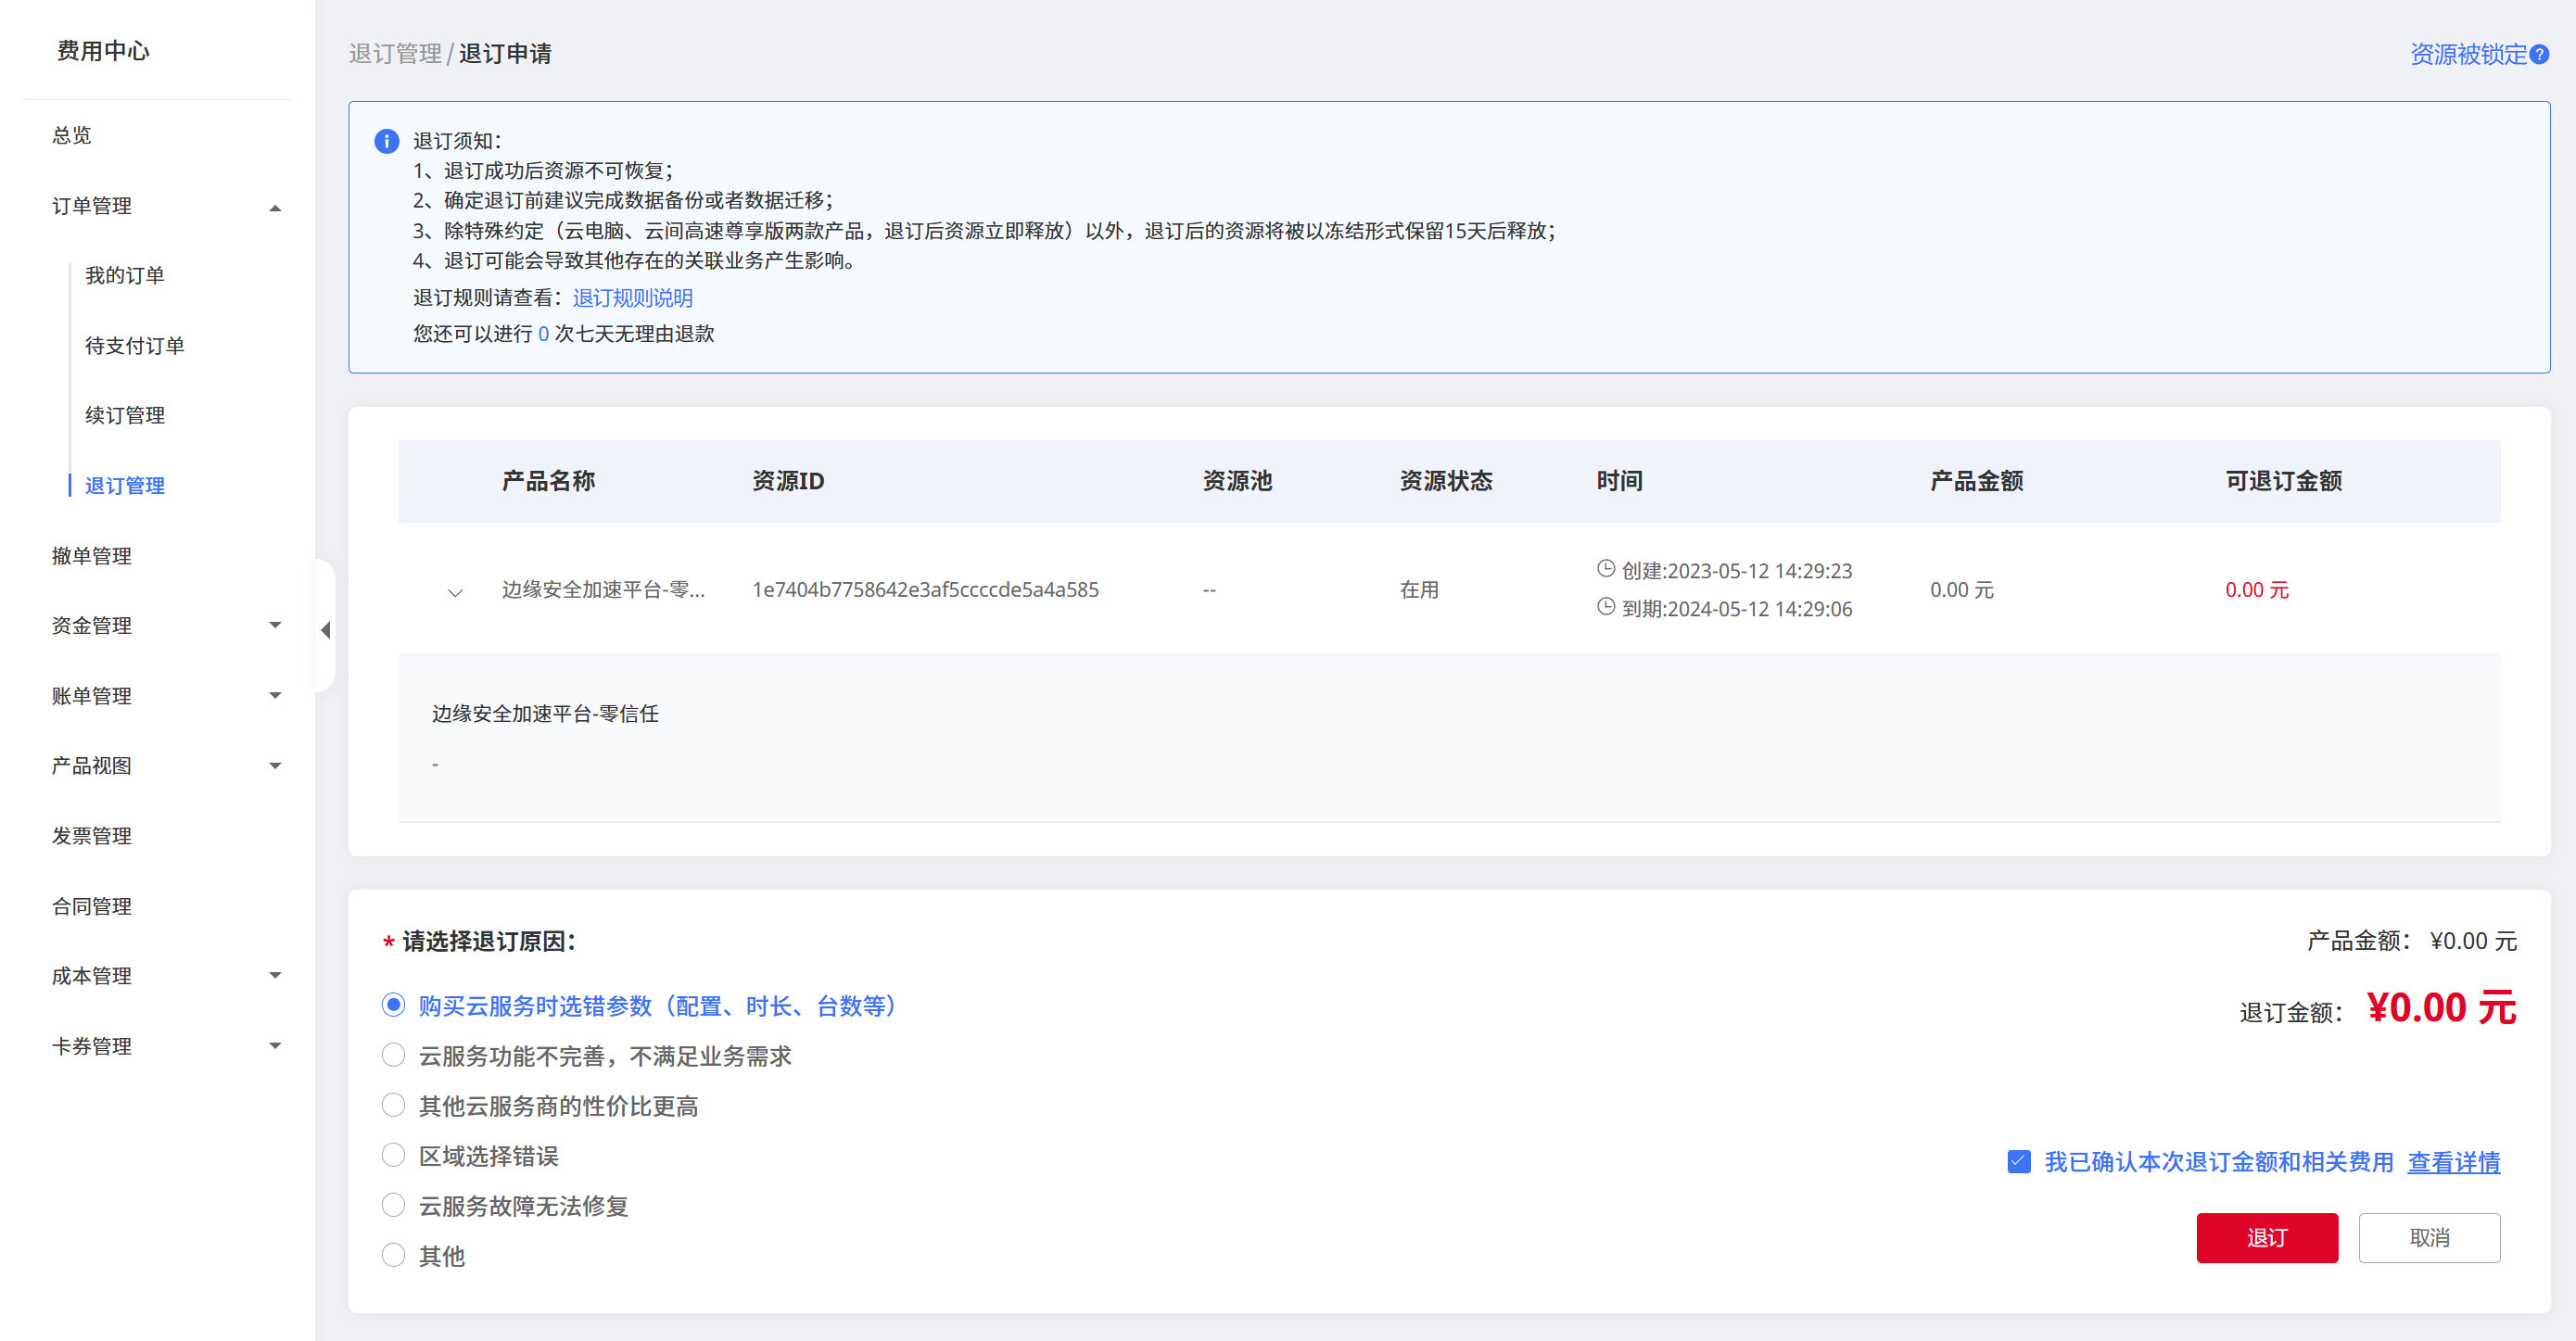Image resolution: width=2576 pixels, height=1341 pixels.
Task: Click the 资金管理 sidebar label
Action: [x=91, y=625]
